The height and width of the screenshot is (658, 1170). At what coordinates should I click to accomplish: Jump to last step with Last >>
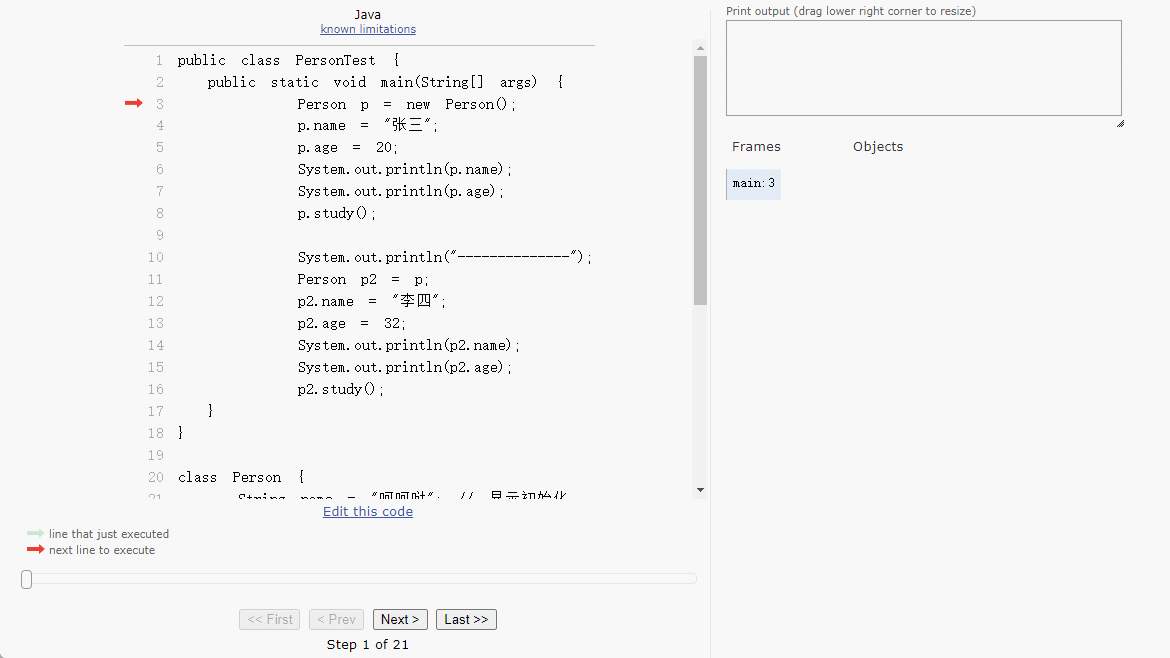[x=466, y=619]
